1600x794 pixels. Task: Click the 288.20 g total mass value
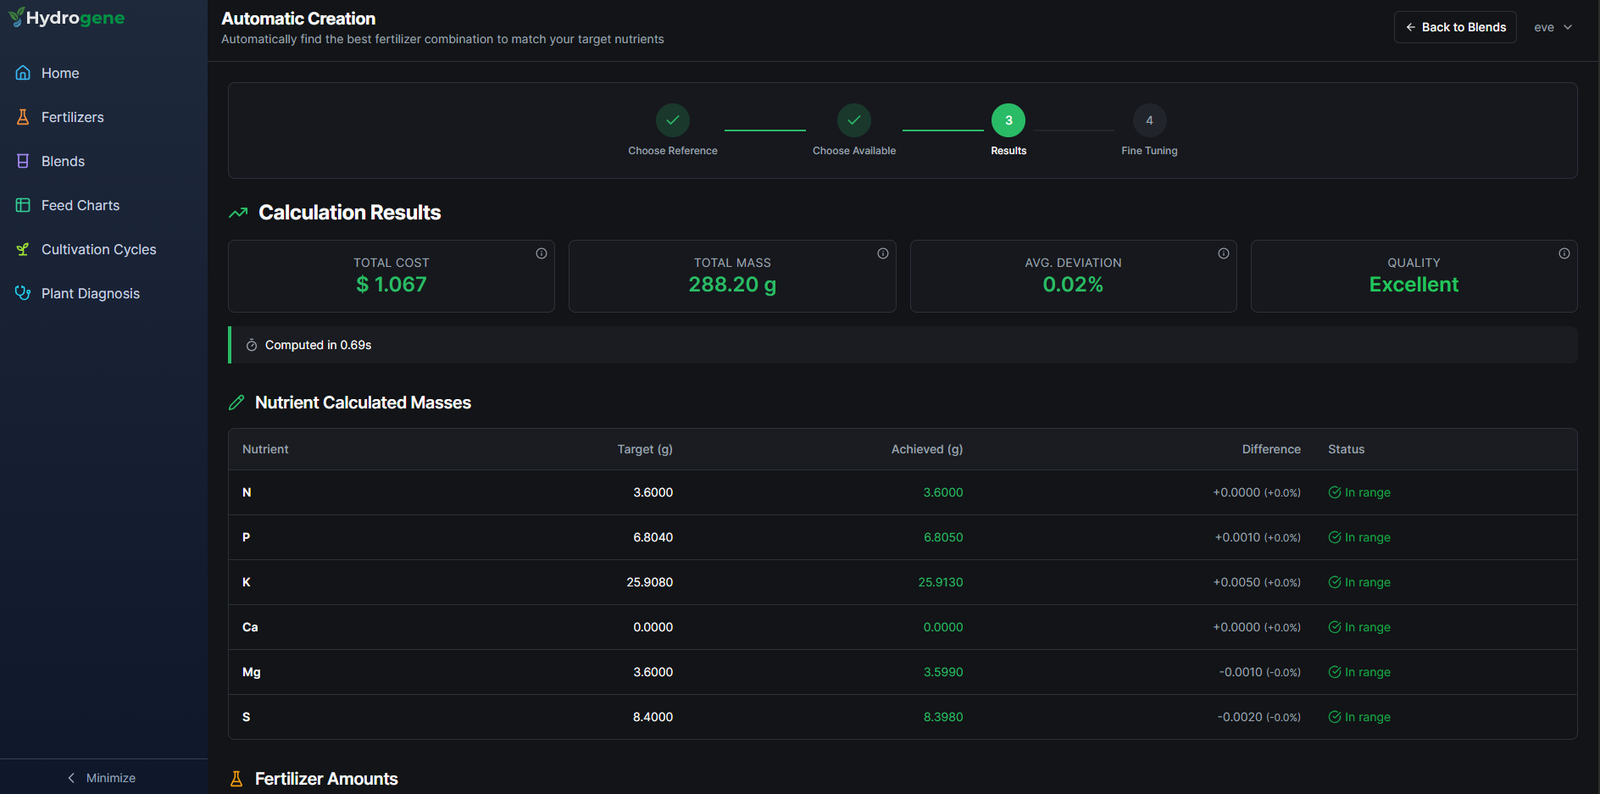click(x=732, y=285)
